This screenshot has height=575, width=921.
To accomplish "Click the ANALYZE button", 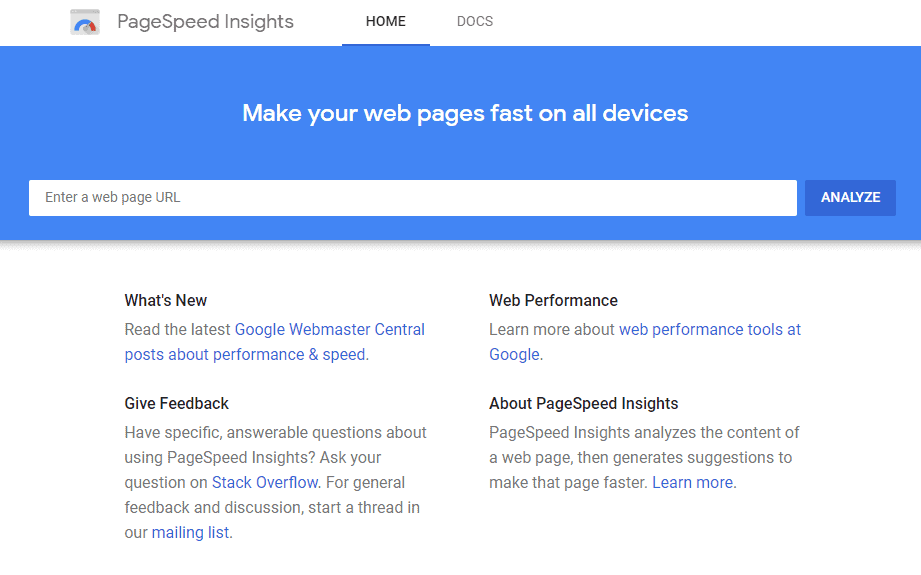I will pos(850,198).
